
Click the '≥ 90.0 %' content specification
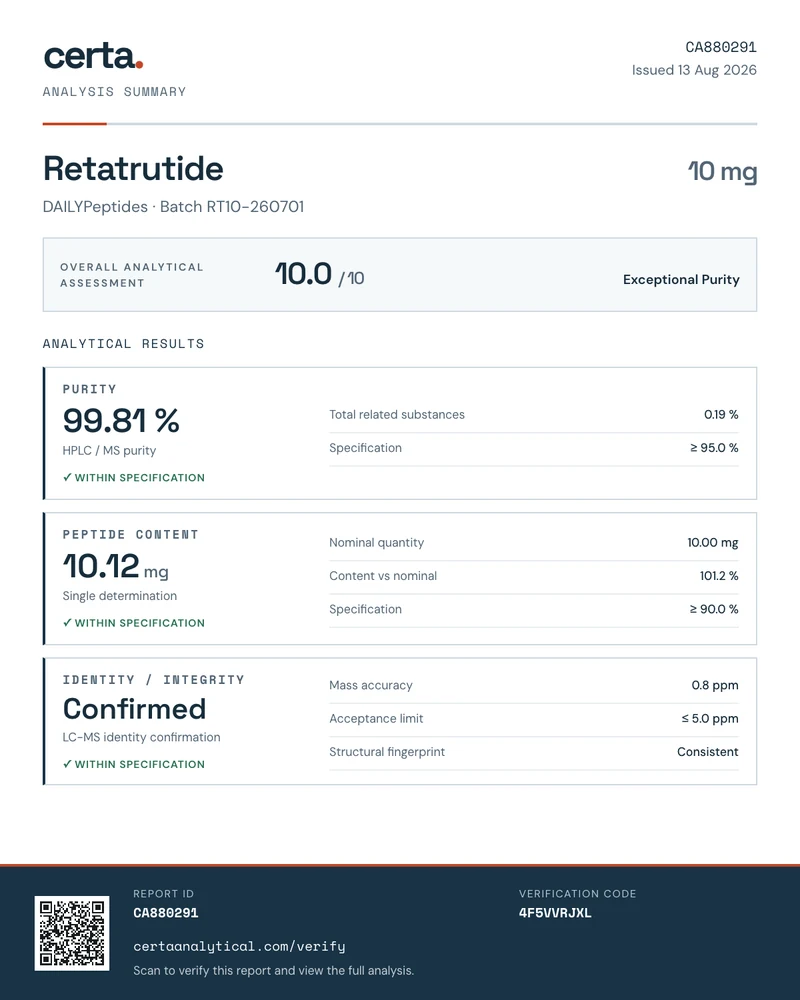[714, 609]
